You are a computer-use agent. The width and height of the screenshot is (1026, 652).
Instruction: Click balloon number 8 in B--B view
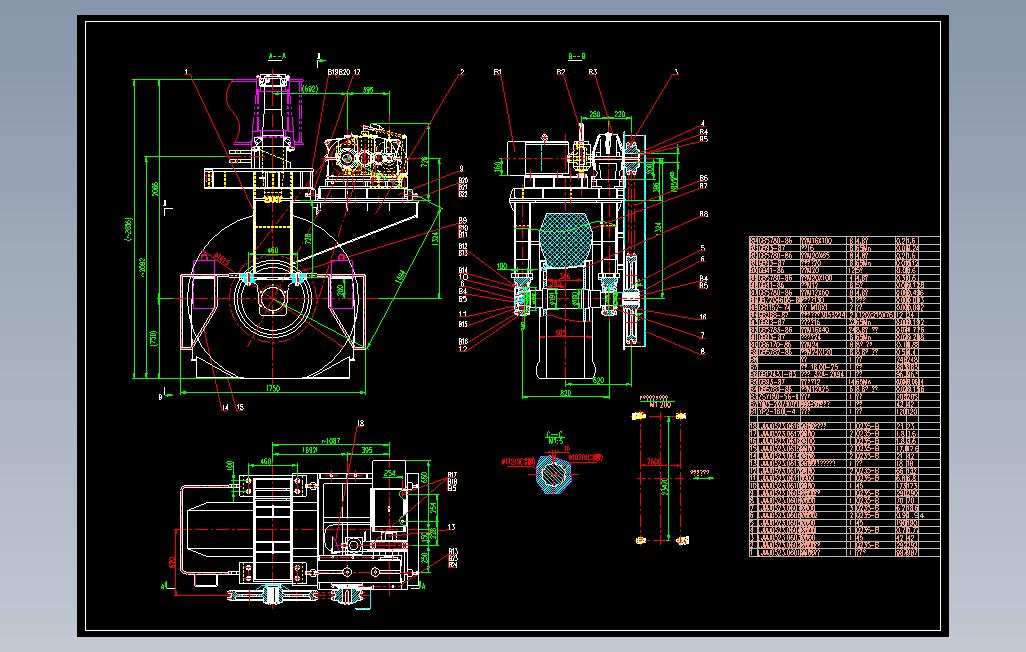coord(703,352)
